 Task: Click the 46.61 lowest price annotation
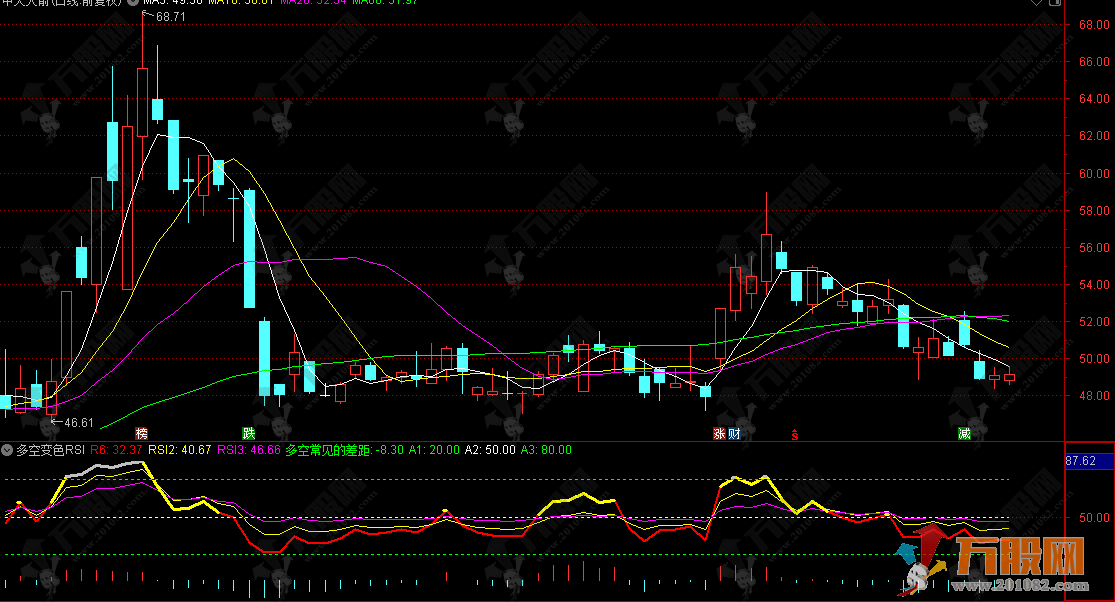pyautogui.click(x=76, y=422)
